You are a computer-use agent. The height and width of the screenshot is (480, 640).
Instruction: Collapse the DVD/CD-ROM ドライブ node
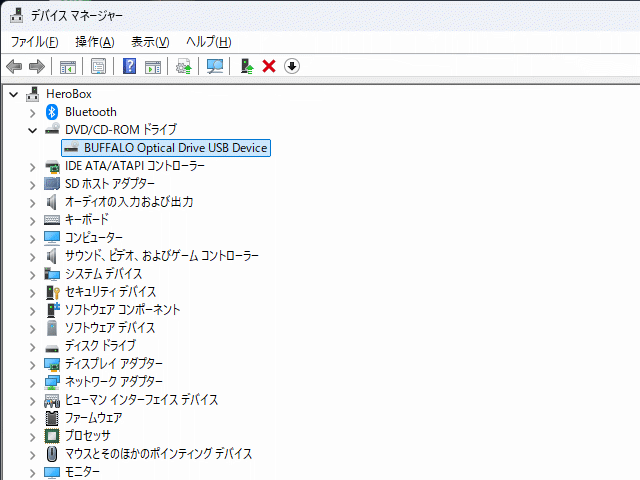[x=34, y=130]
